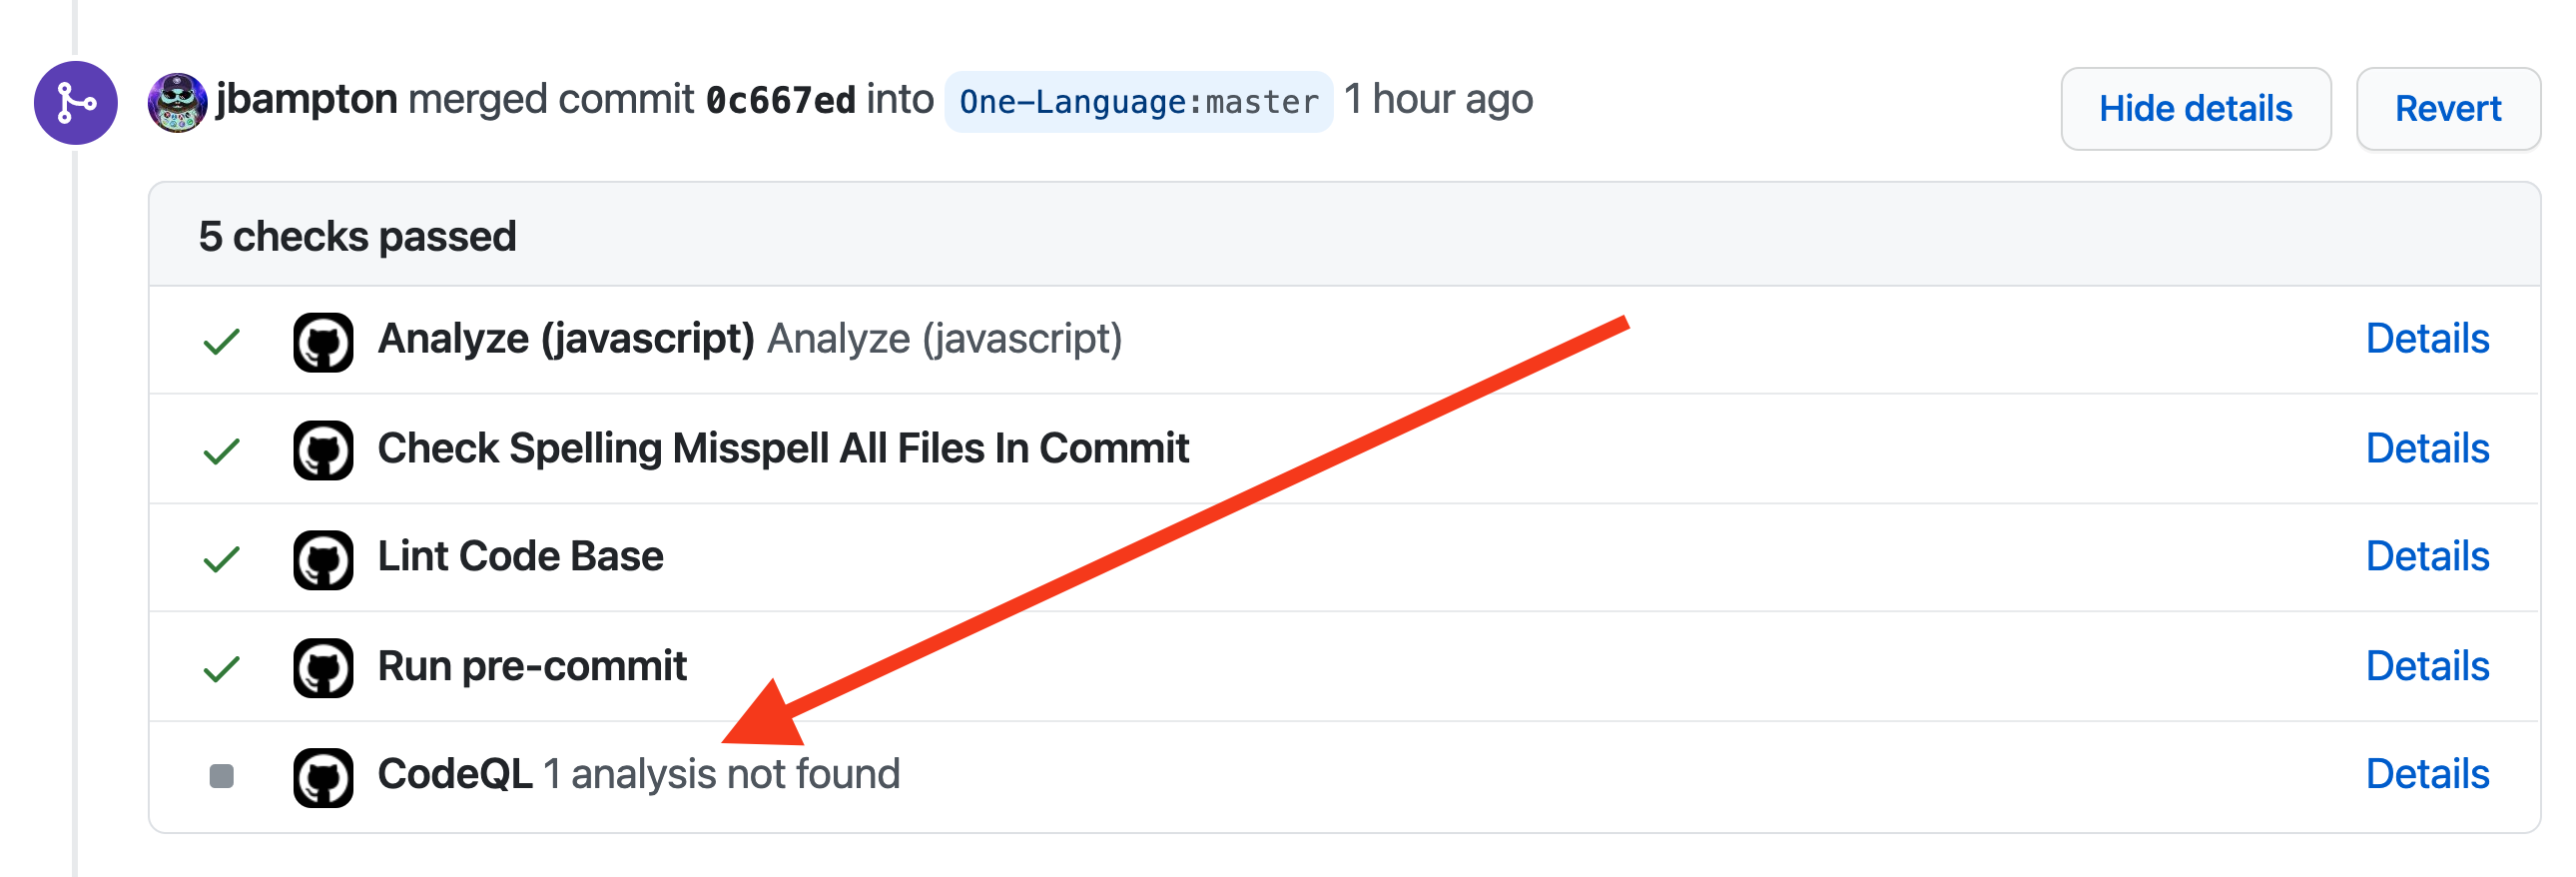Click GitHub icon beside Check Spelling
Image resolution: width=2576 pixels, height=877 pixels.
(323, 451)
